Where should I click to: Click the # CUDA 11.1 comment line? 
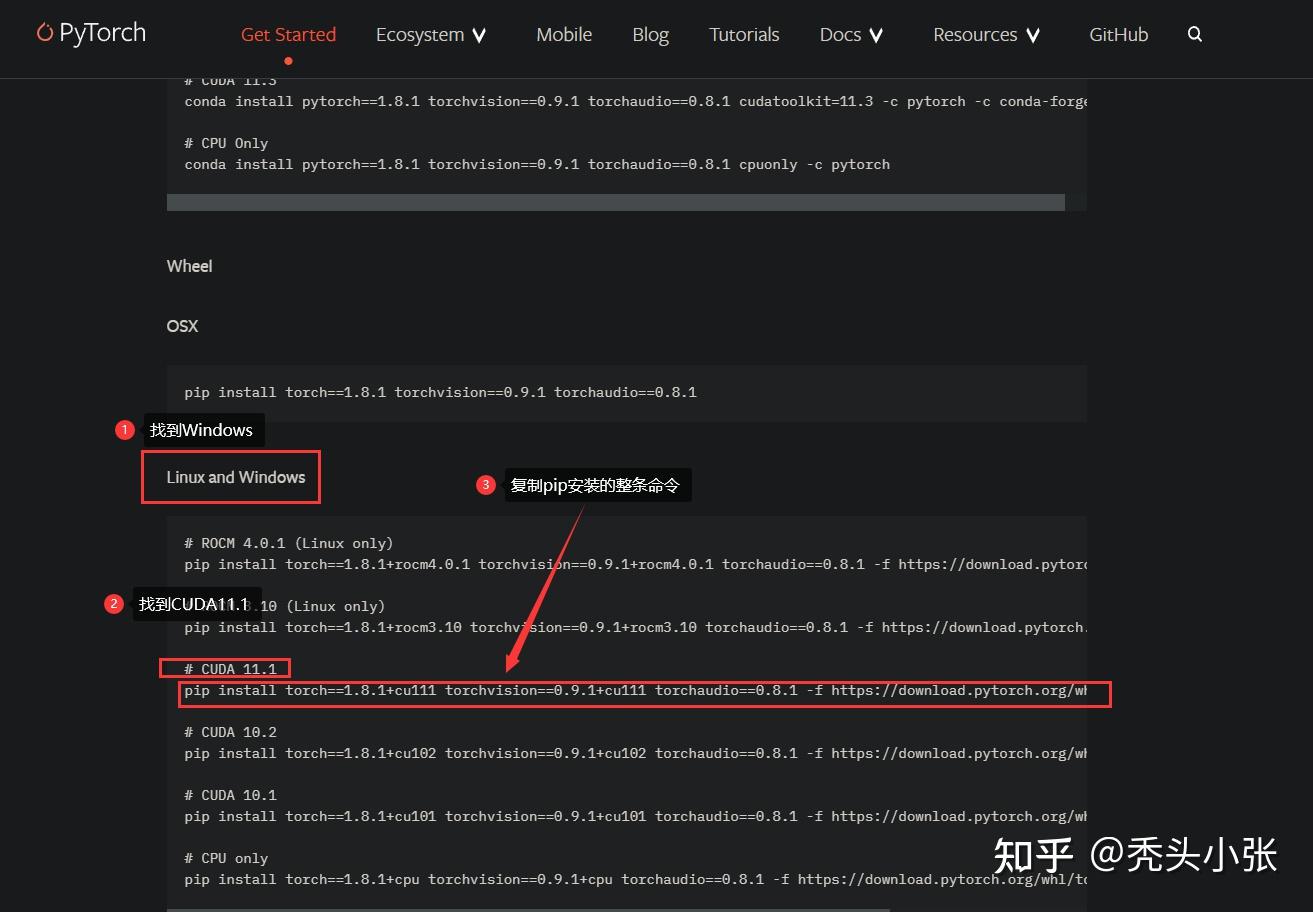point(230,669)
